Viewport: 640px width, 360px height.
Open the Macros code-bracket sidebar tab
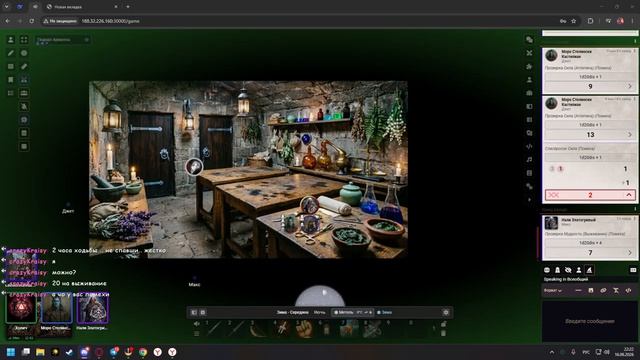click(x=529, y=146)
